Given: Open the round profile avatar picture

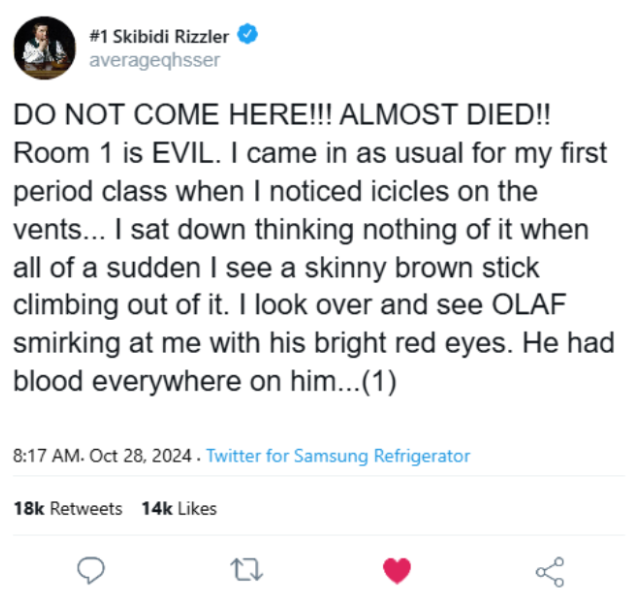Looking at the screenshot, I should [44, 48].
